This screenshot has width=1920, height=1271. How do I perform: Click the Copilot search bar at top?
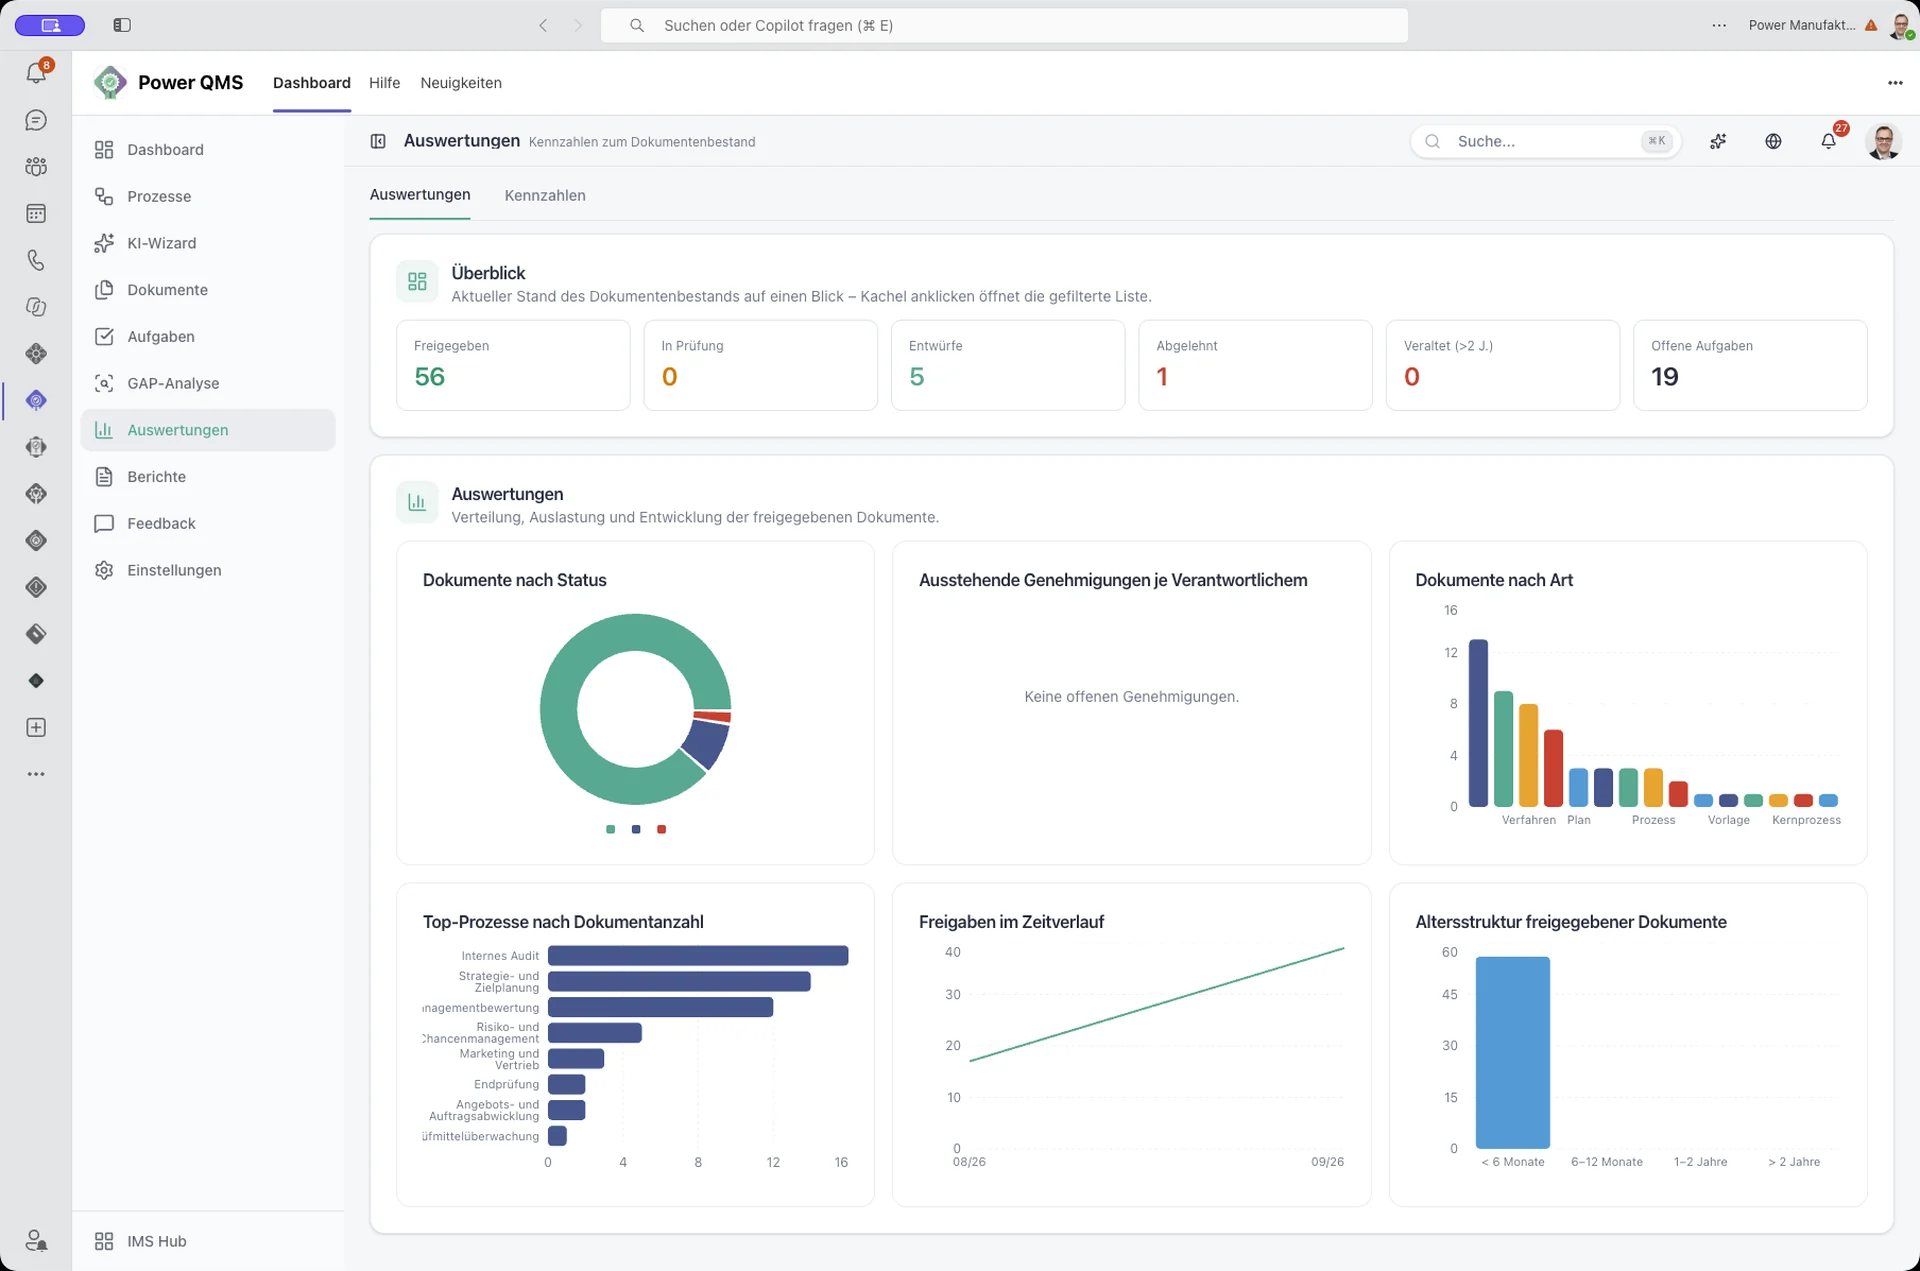click(1004, 25)
